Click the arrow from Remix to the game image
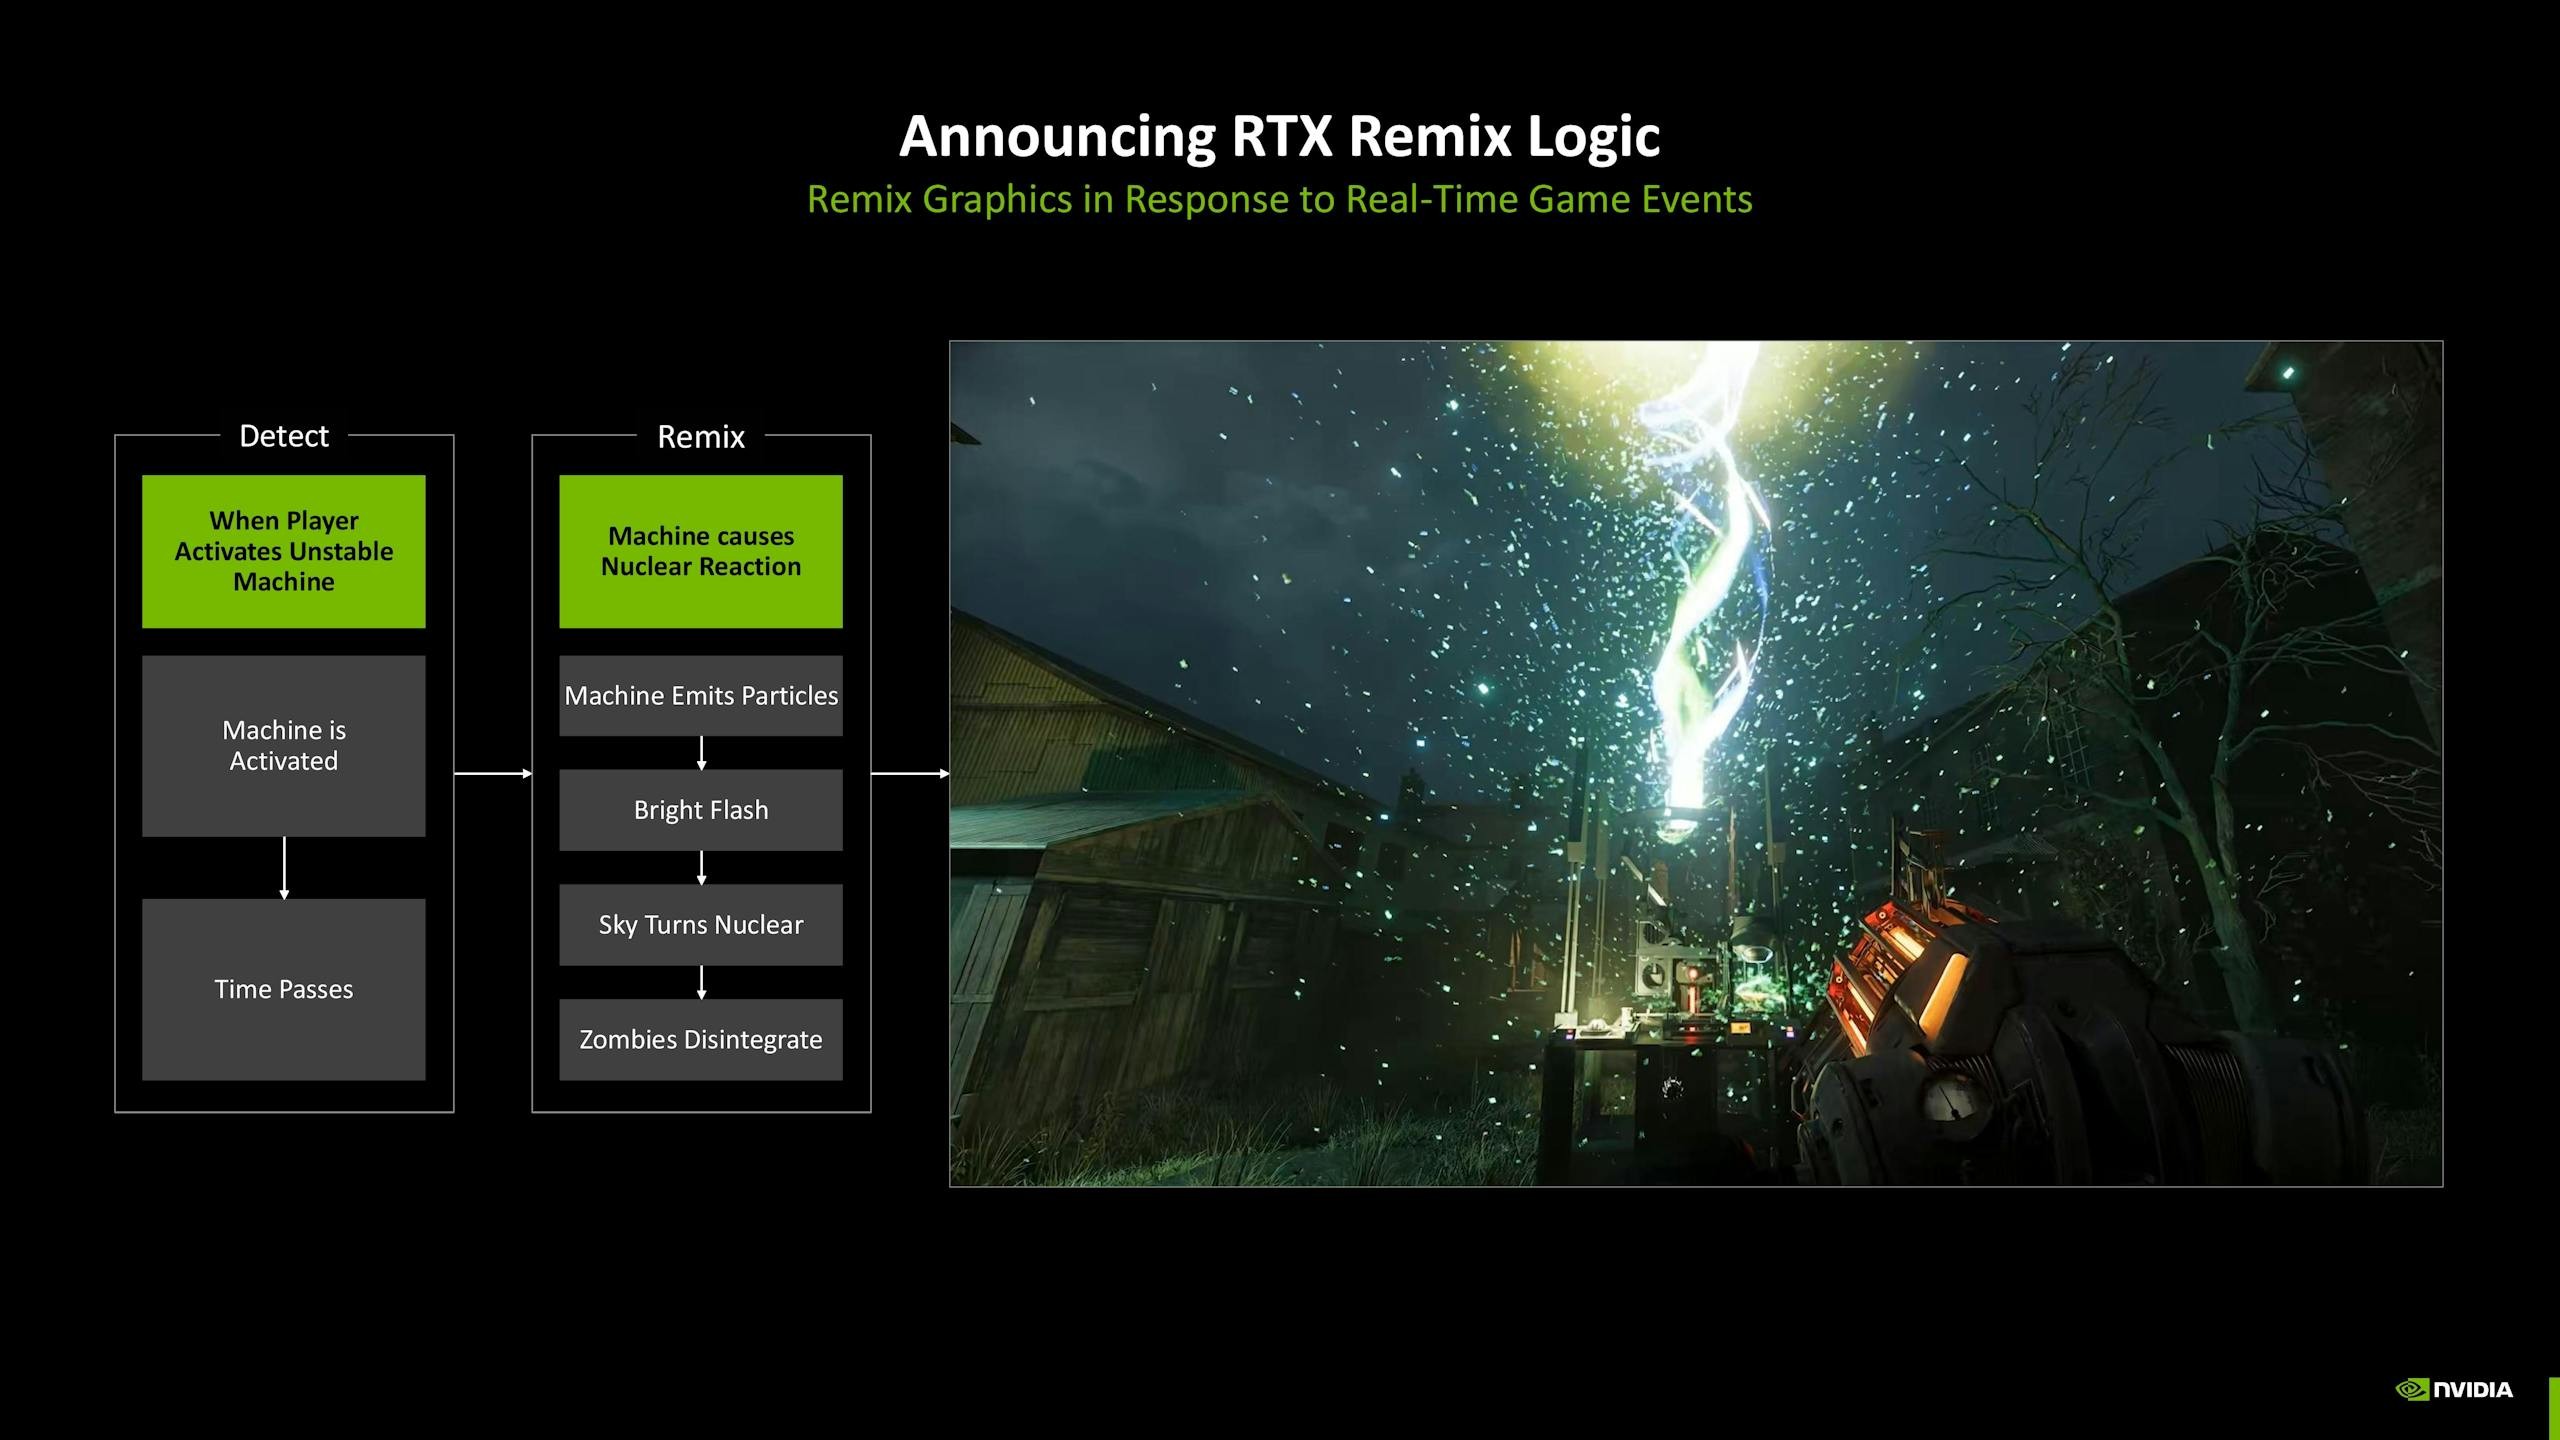 [x=909, y=773]
